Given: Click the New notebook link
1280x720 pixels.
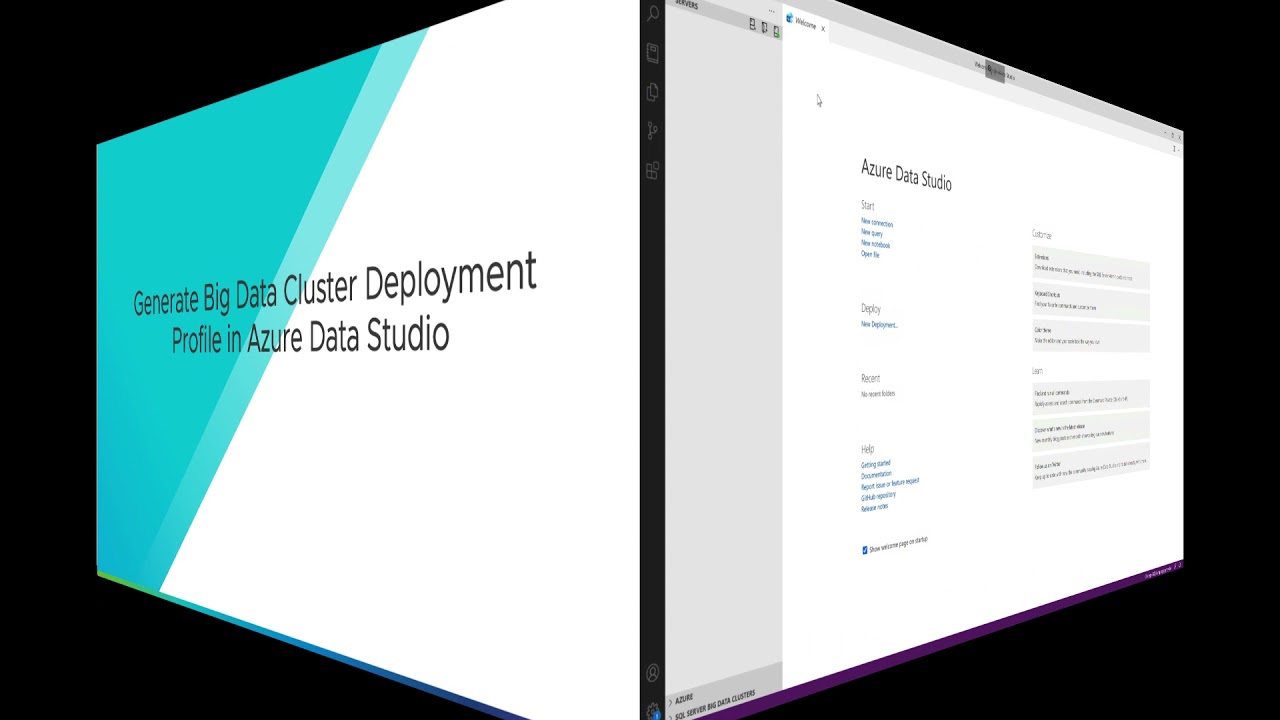Looking at the screenshot, I should pyautogui.click(x=875, y=244).
